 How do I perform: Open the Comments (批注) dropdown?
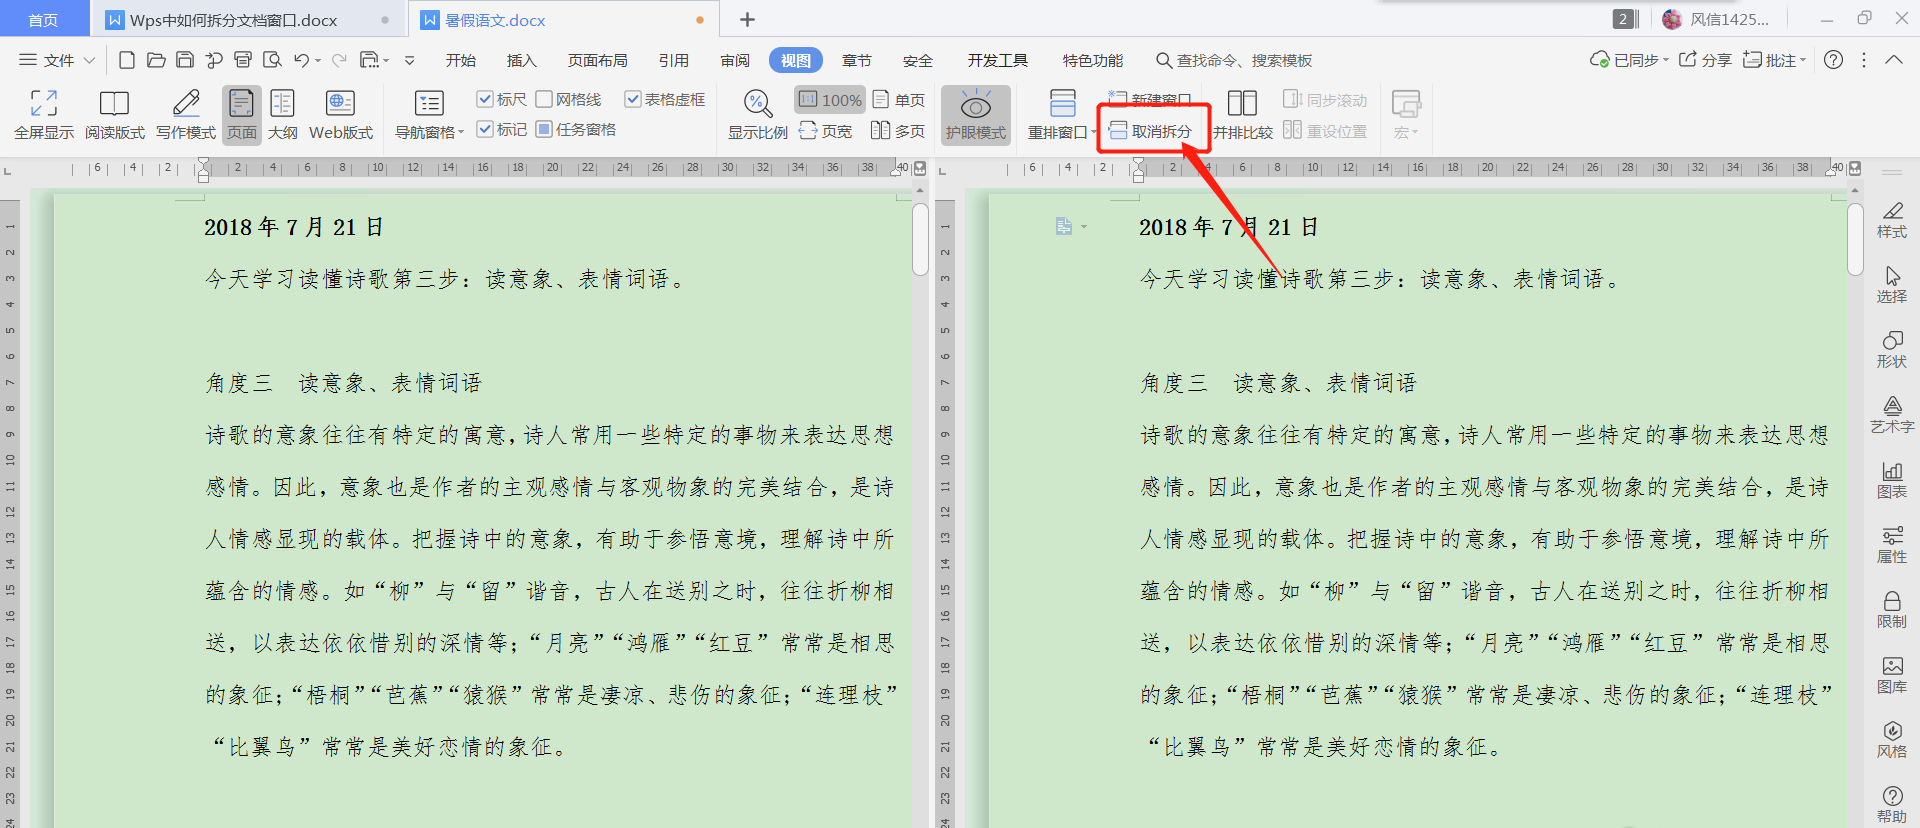pos(1775,60)
